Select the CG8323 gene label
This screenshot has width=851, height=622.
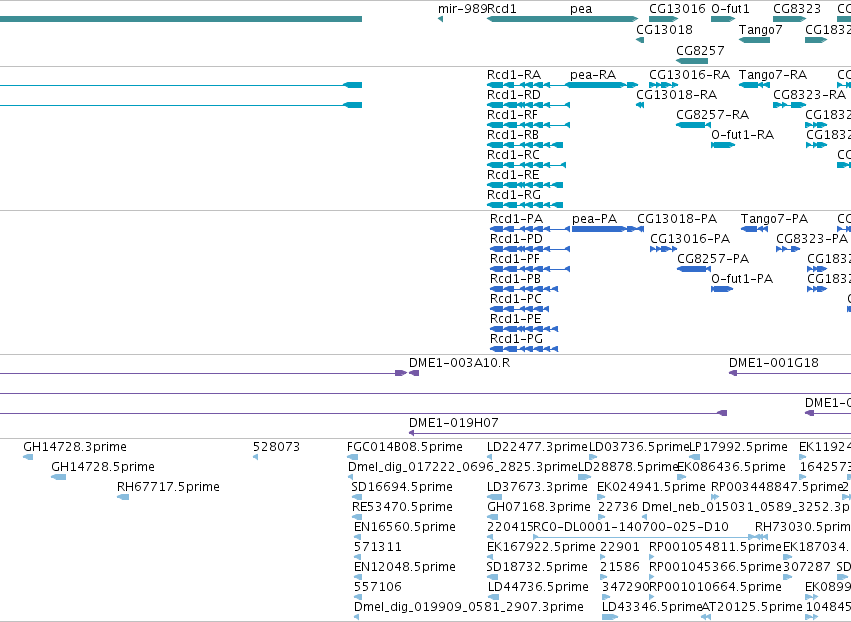[x=797, y=9]
